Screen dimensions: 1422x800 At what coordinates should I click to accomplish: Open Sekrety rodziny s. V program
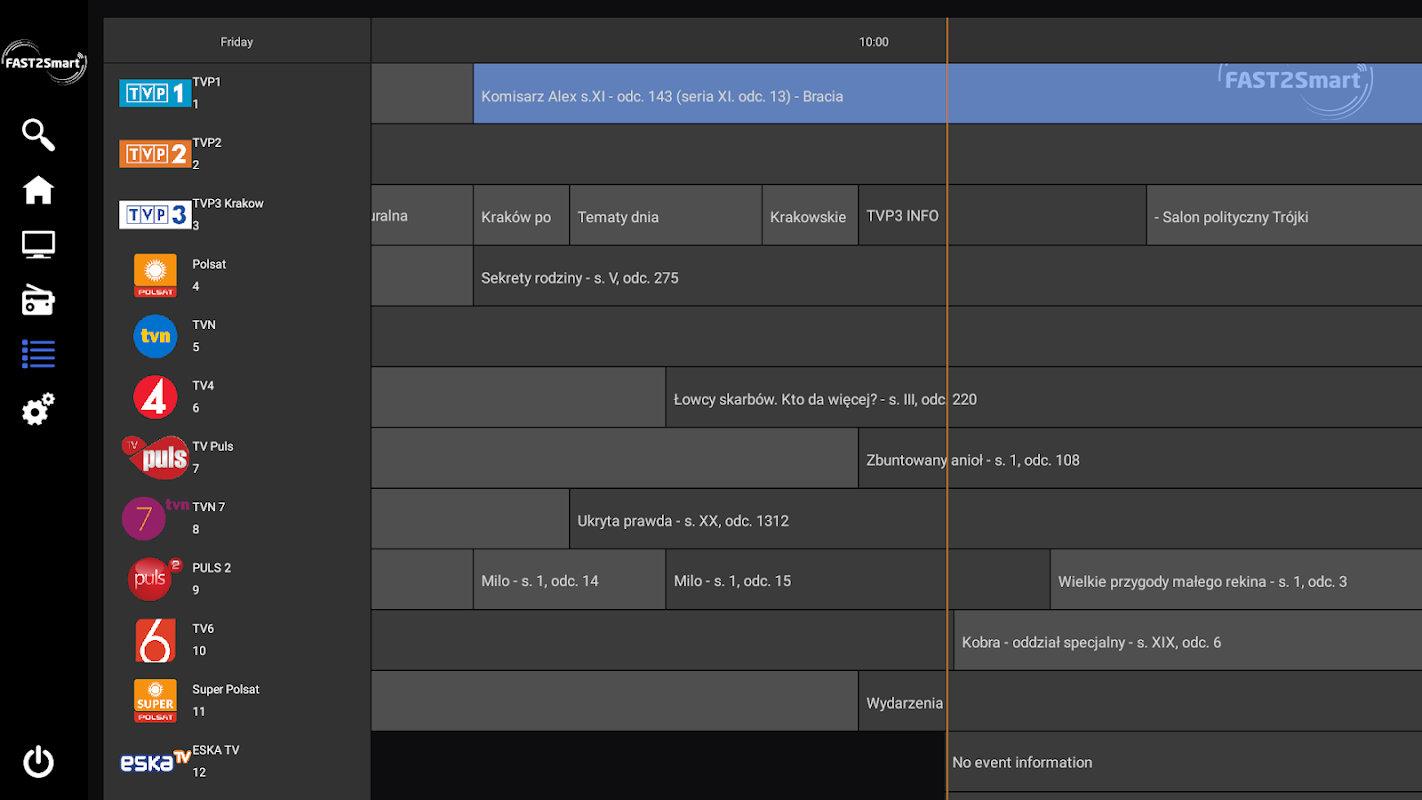[x=947, y=276]
